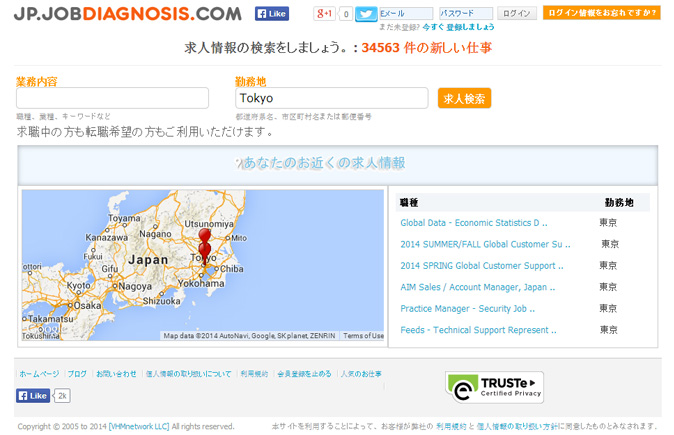The width and height of the screenshot is (674, 435).
Task: Open the 人気のお仕事 footer link
Action: (x=361, y=374)
